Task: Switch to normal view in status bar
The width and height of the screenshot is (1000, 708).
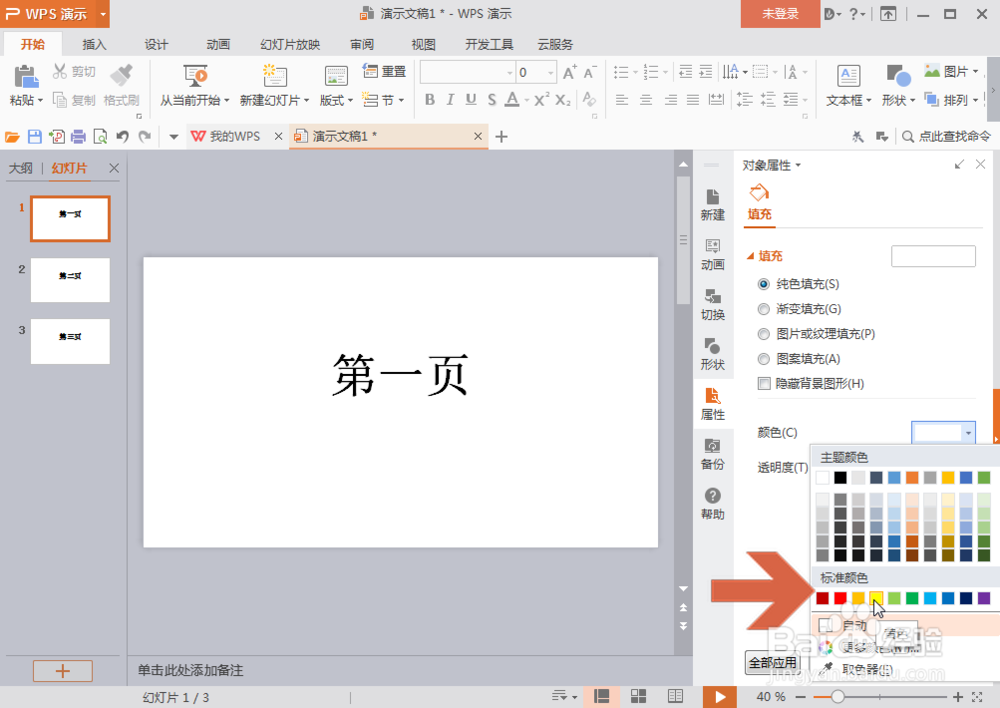Action: coord(601,697)
